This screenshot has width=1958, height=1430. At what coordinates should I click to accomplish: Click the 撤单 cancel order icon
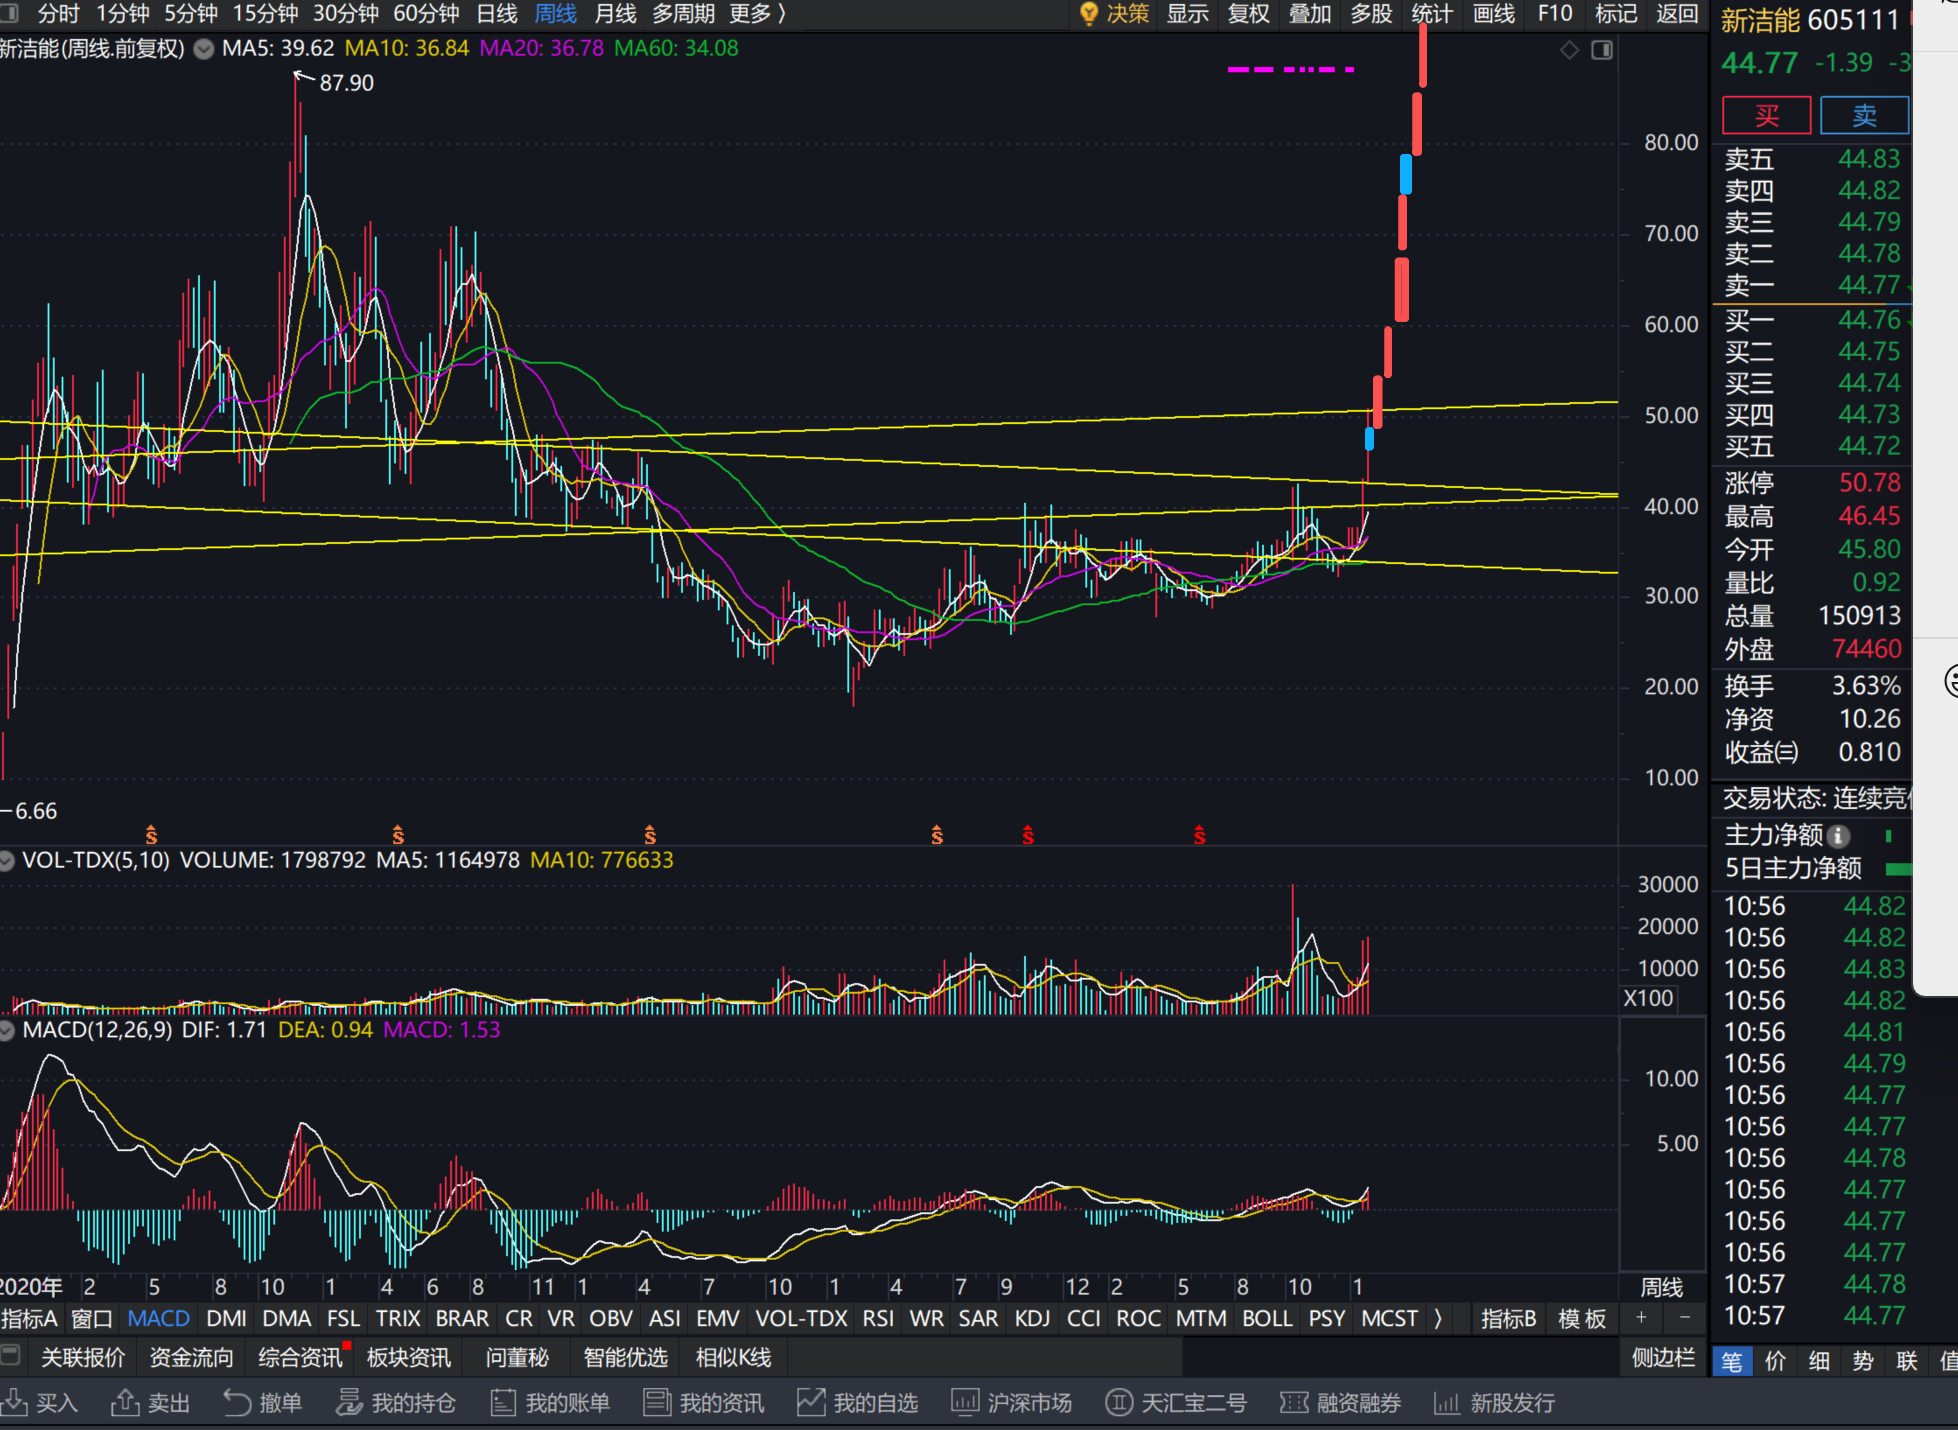coord(237,1402)
